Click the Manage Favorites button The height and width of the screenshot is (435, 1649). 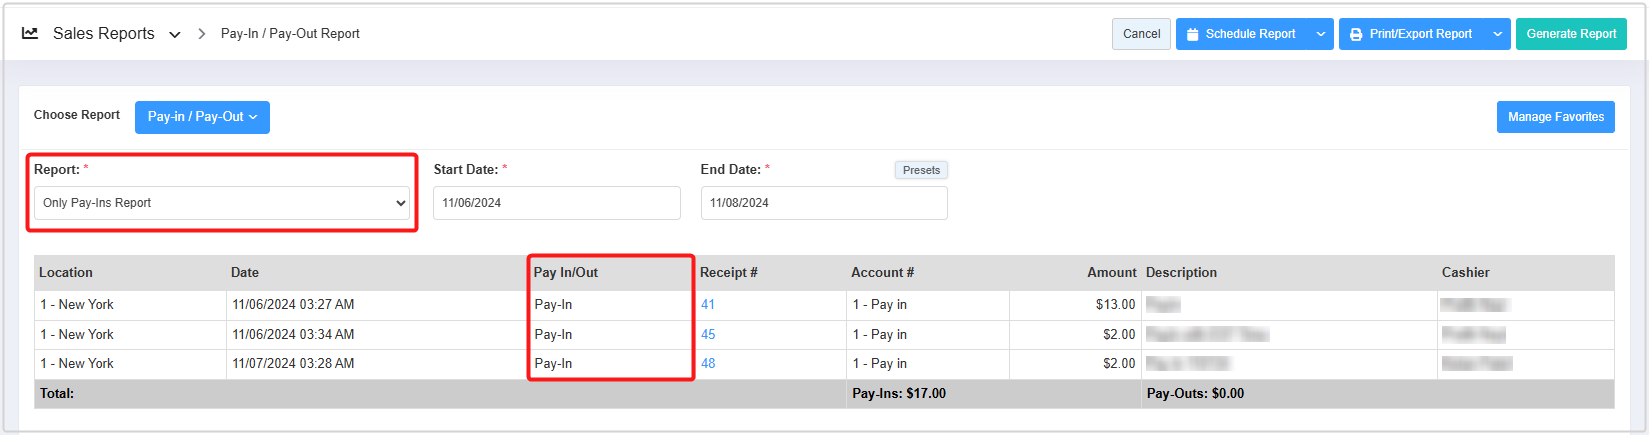point(1555,117)
